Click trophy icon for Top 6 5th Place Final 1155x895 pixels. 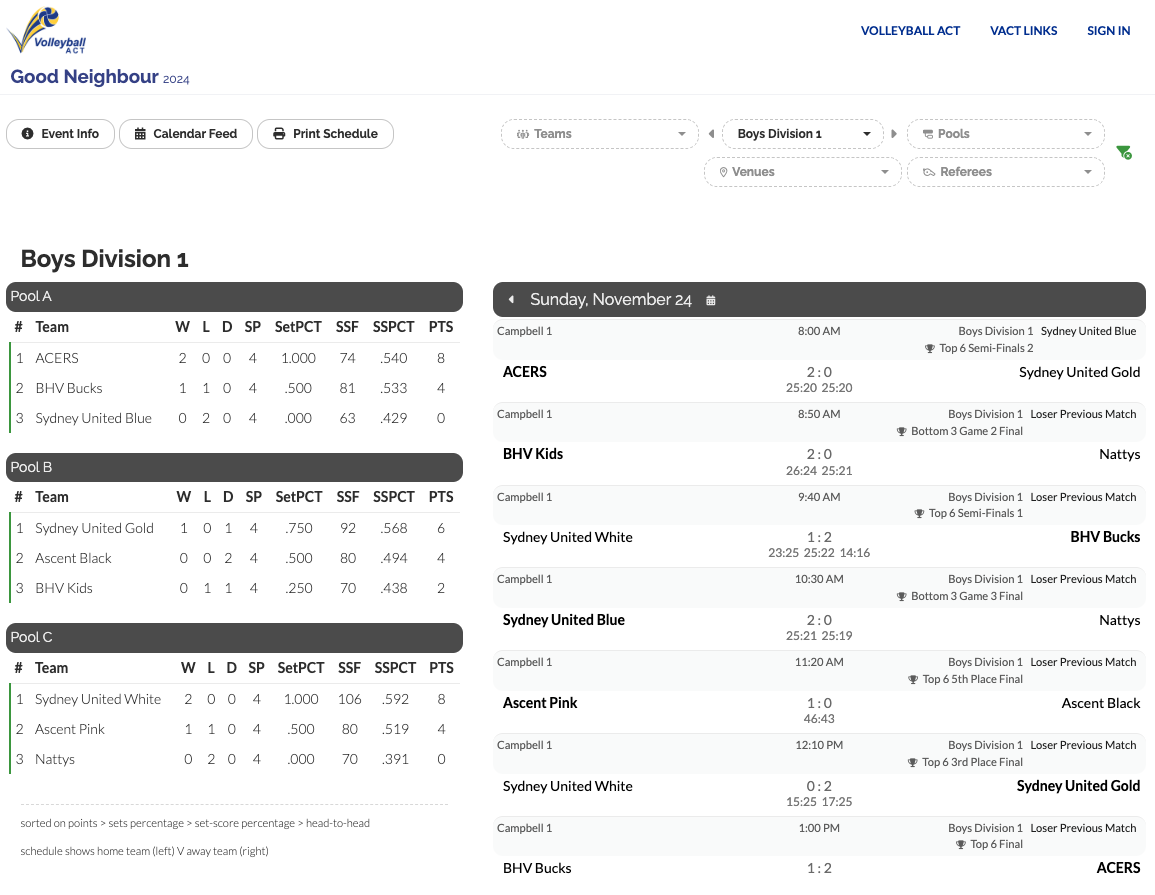tap(913, 680)
